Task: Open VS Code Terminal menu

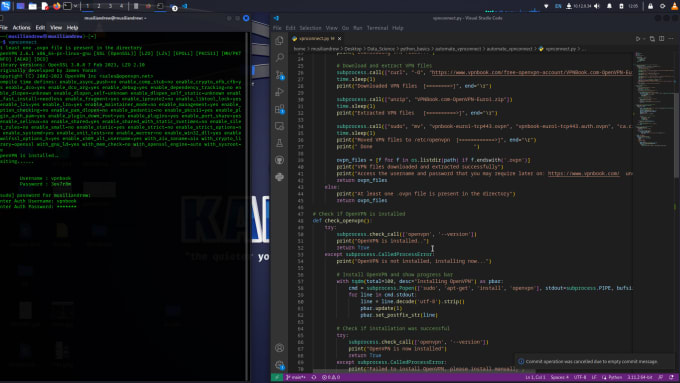Action: coord(377,28)
